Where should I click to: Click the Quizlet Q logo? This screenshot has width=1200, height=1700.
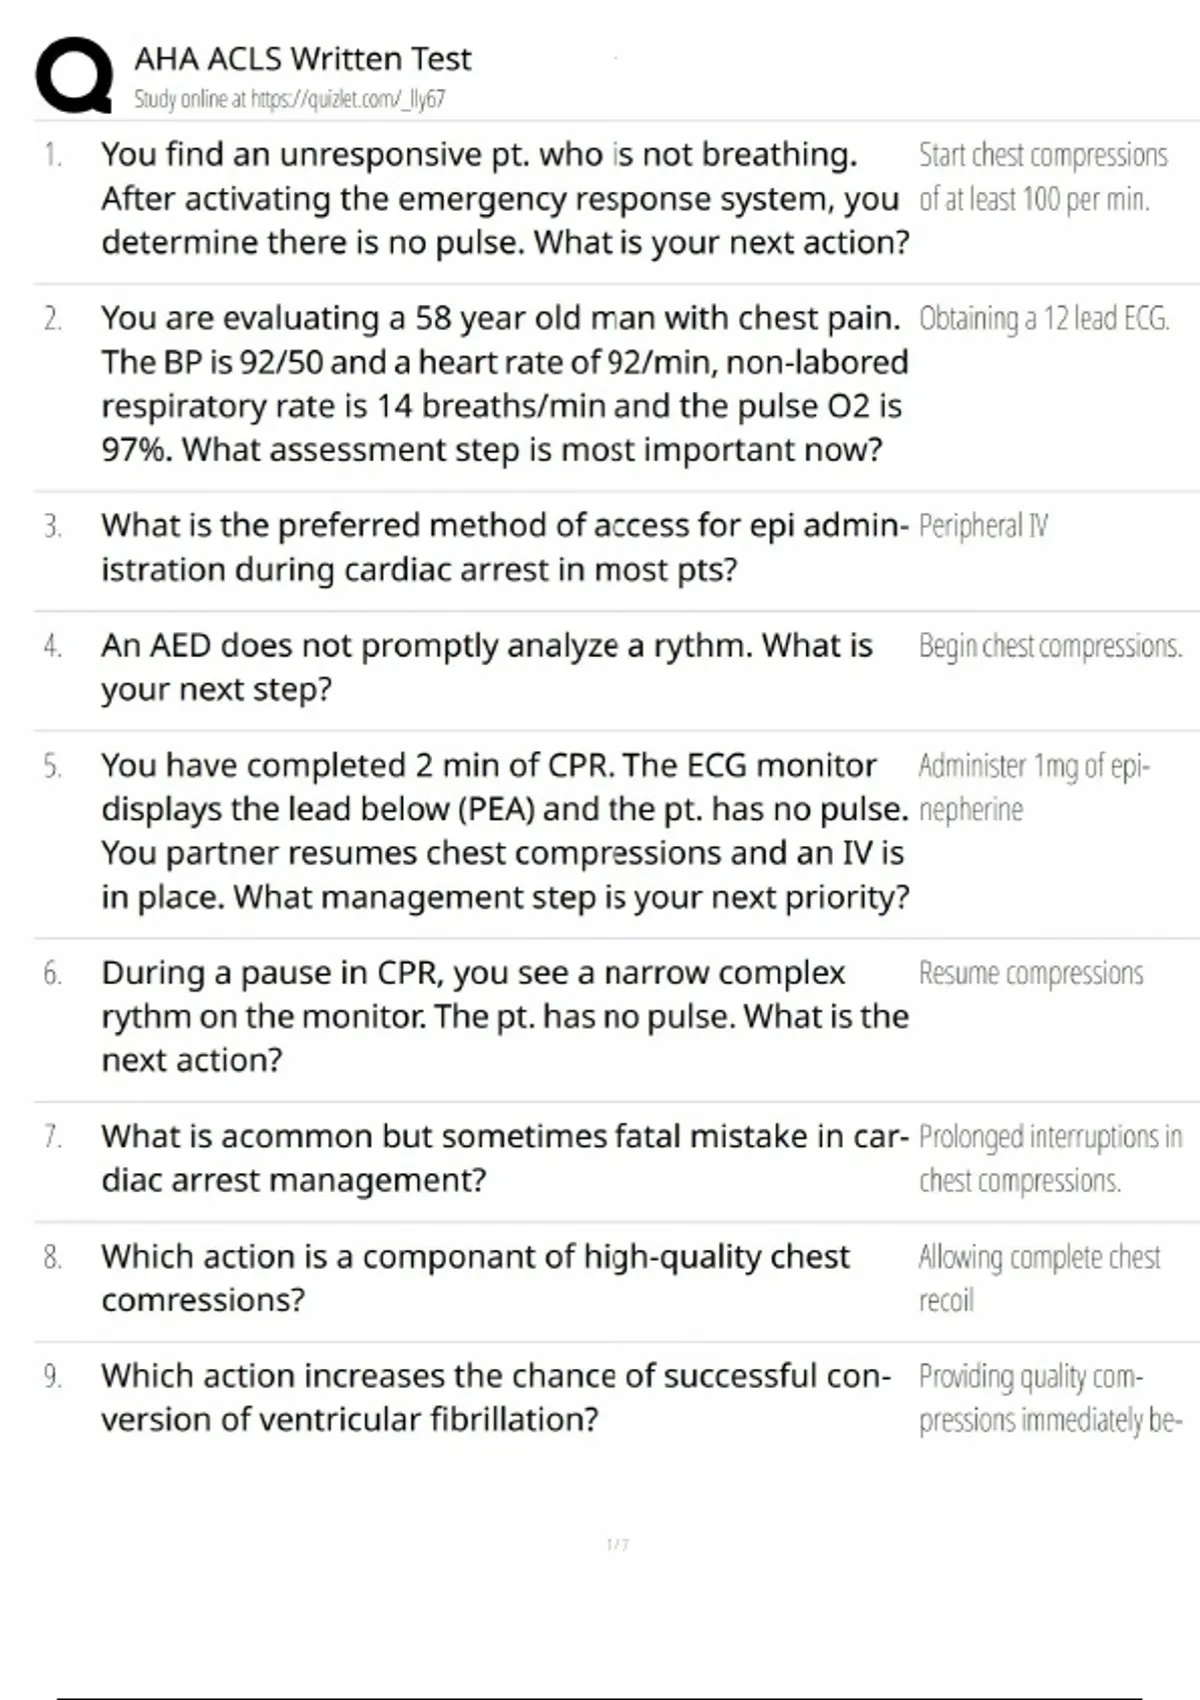pos(74,76)
